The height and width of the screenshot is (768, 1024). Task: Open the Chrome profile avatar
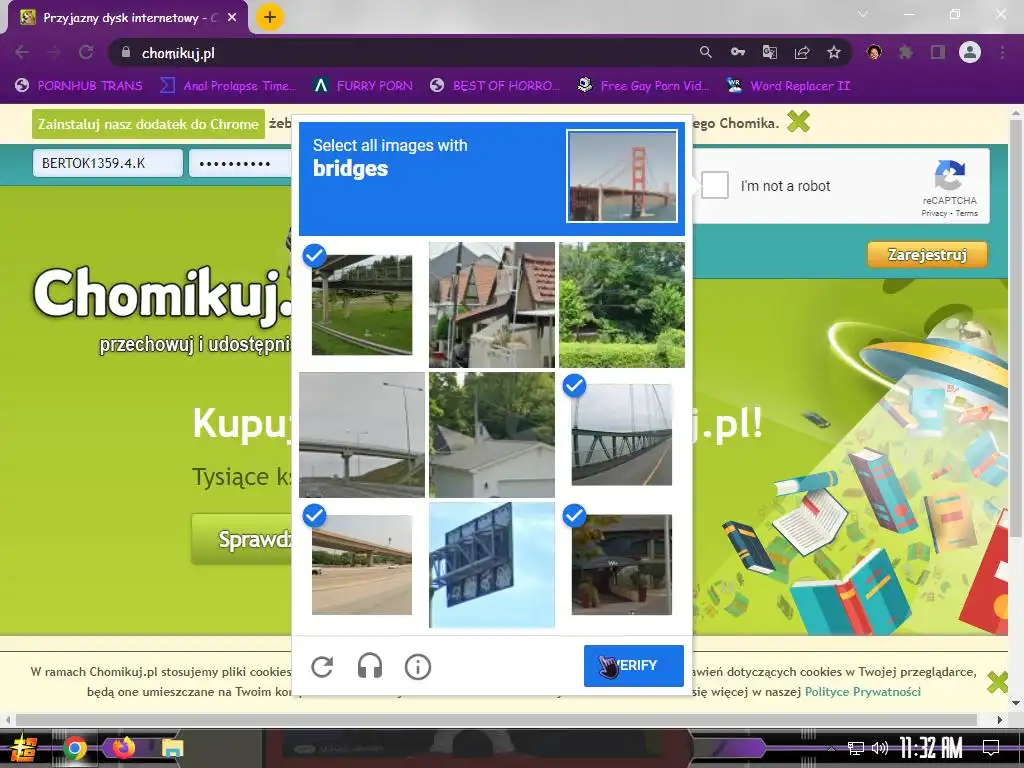[x=970, y=52]
